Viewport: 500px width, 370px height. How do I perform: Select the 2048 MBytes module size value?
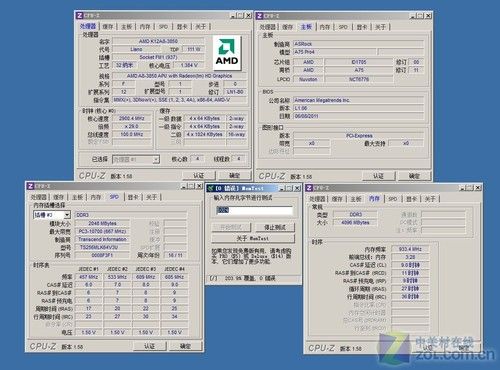102,223
